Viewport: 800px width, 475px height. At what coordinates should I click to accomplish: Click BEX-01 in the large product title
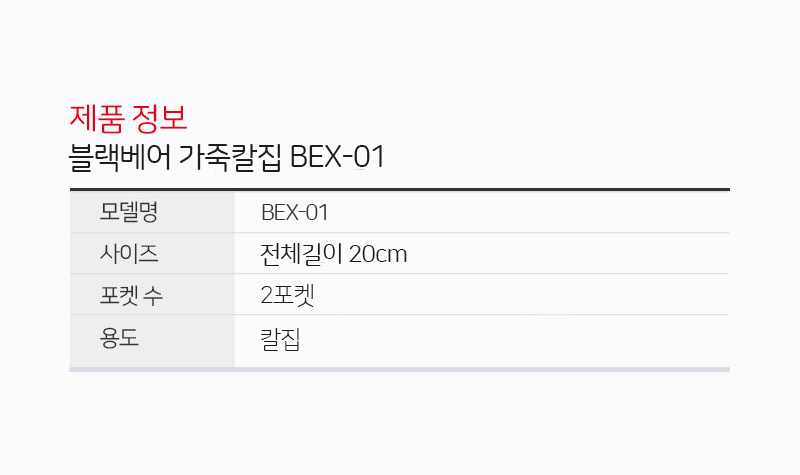point(337,157)
